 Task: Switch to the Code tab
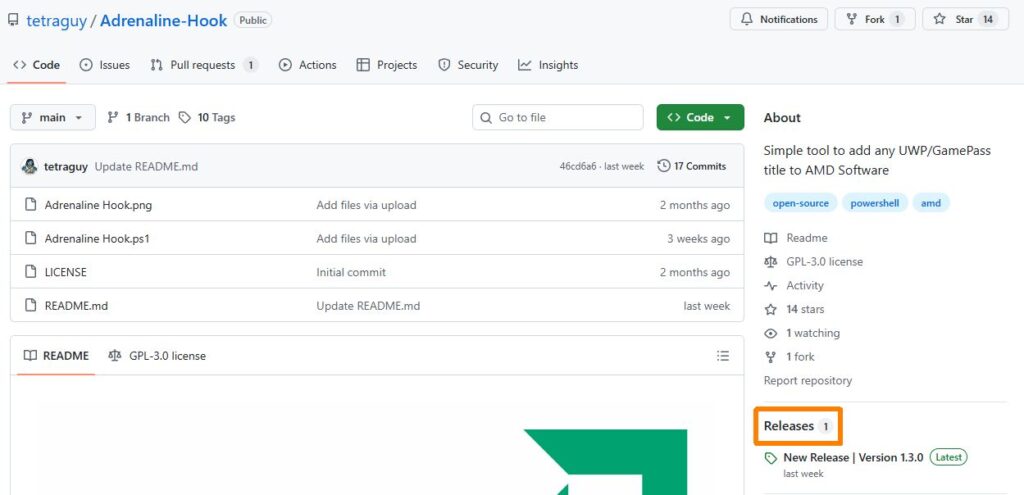[x=37, y=65]
